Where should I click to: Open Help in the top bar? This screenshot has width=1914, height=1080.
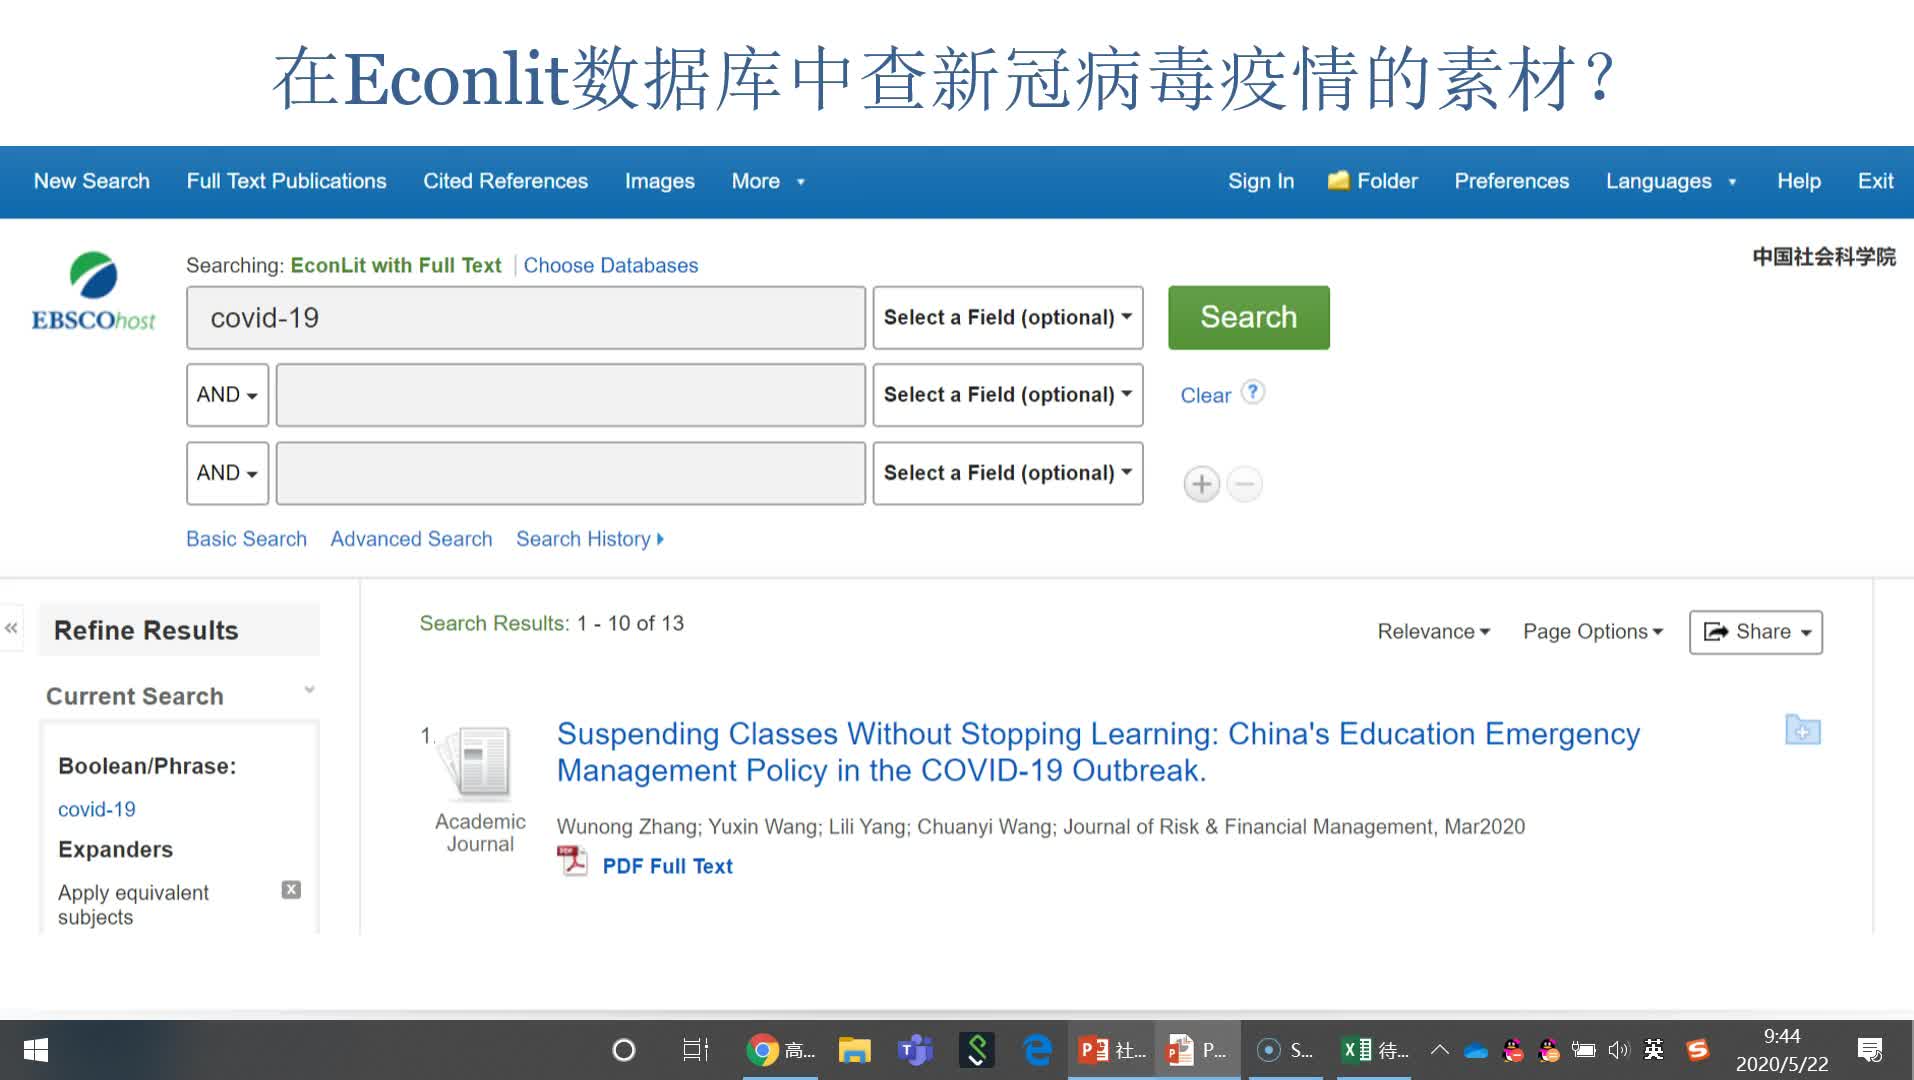(x=1798, y=181)
